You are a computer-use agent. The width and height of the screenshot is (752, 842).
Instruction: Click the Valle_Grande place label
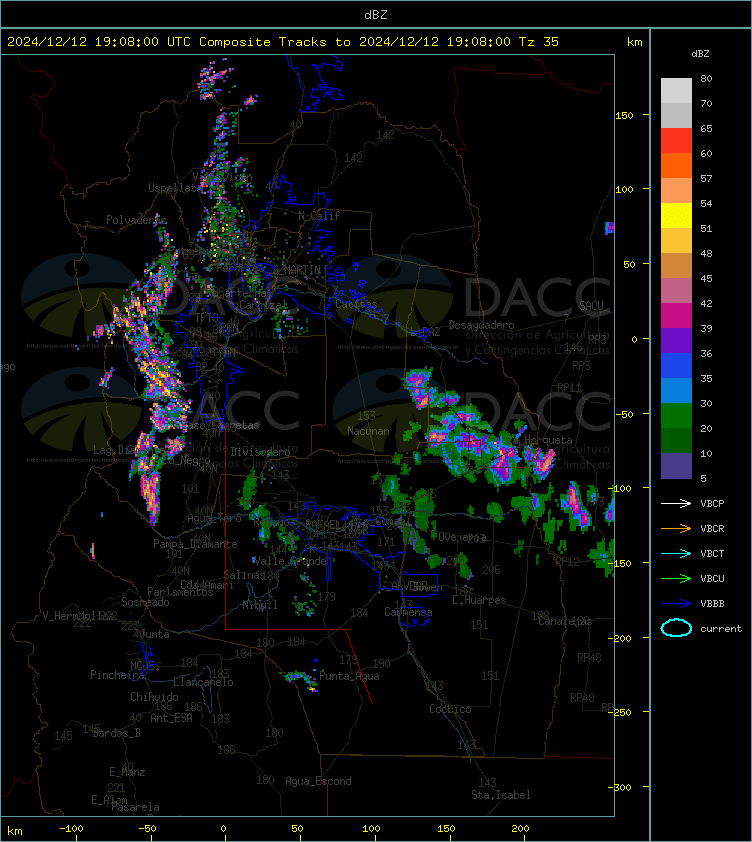[x=289, y=561]
